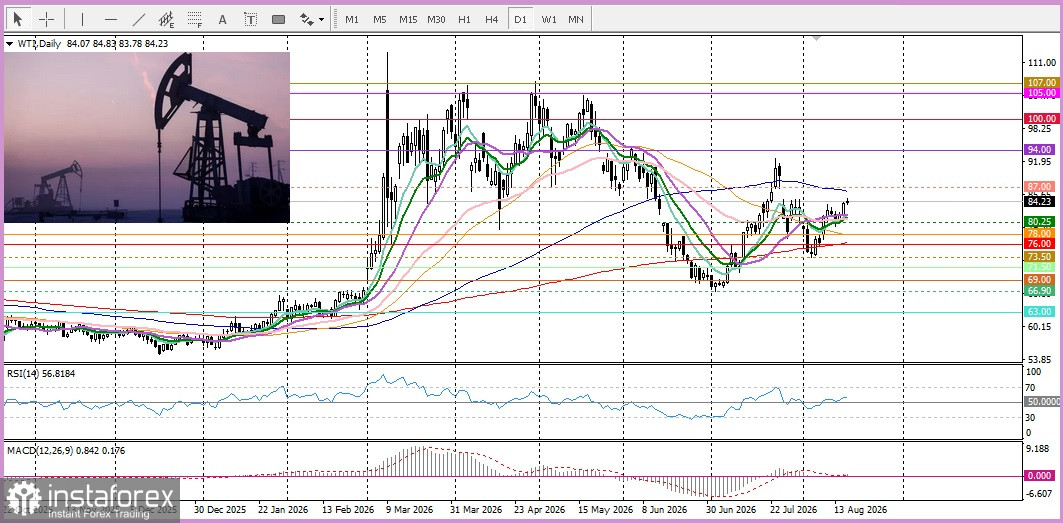This screenshot has height=523, width=1063.
Task: Click the 8 Jun 2026 date label
Action: pyautogui.click(x=664, y=509)
